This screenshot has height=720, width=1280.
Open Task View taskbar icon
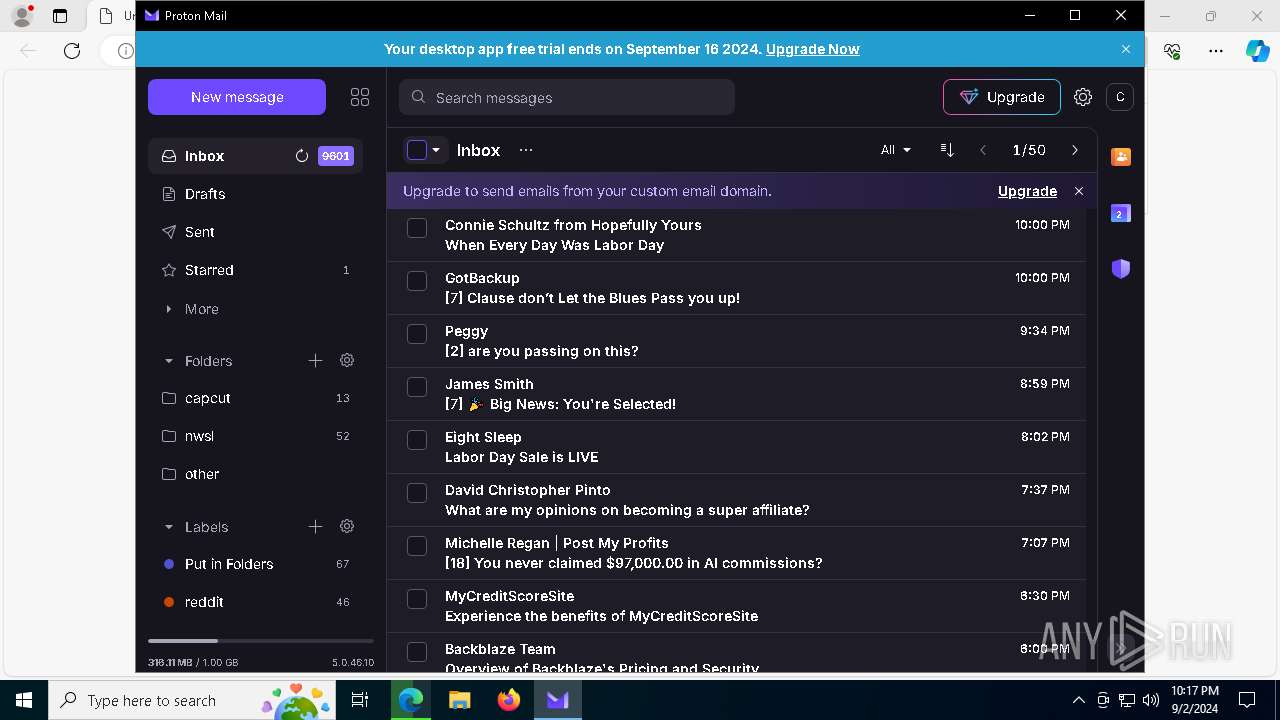pyautogui.click(x=360, y=700)
